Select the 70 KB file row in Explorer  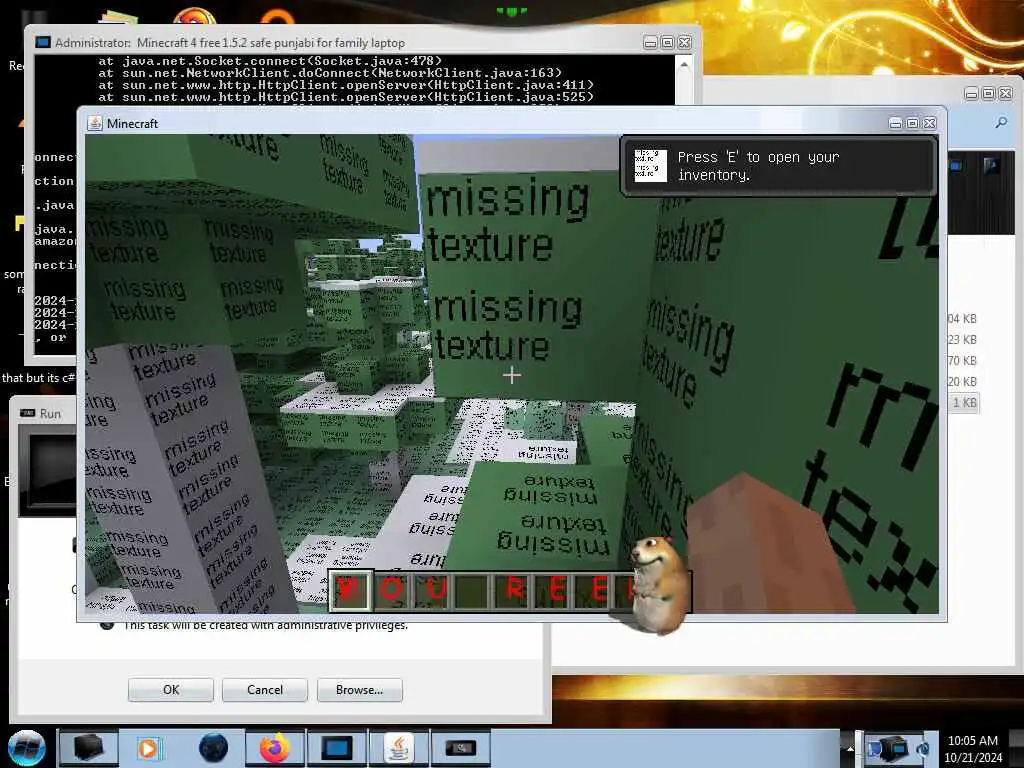click(962, 360)
